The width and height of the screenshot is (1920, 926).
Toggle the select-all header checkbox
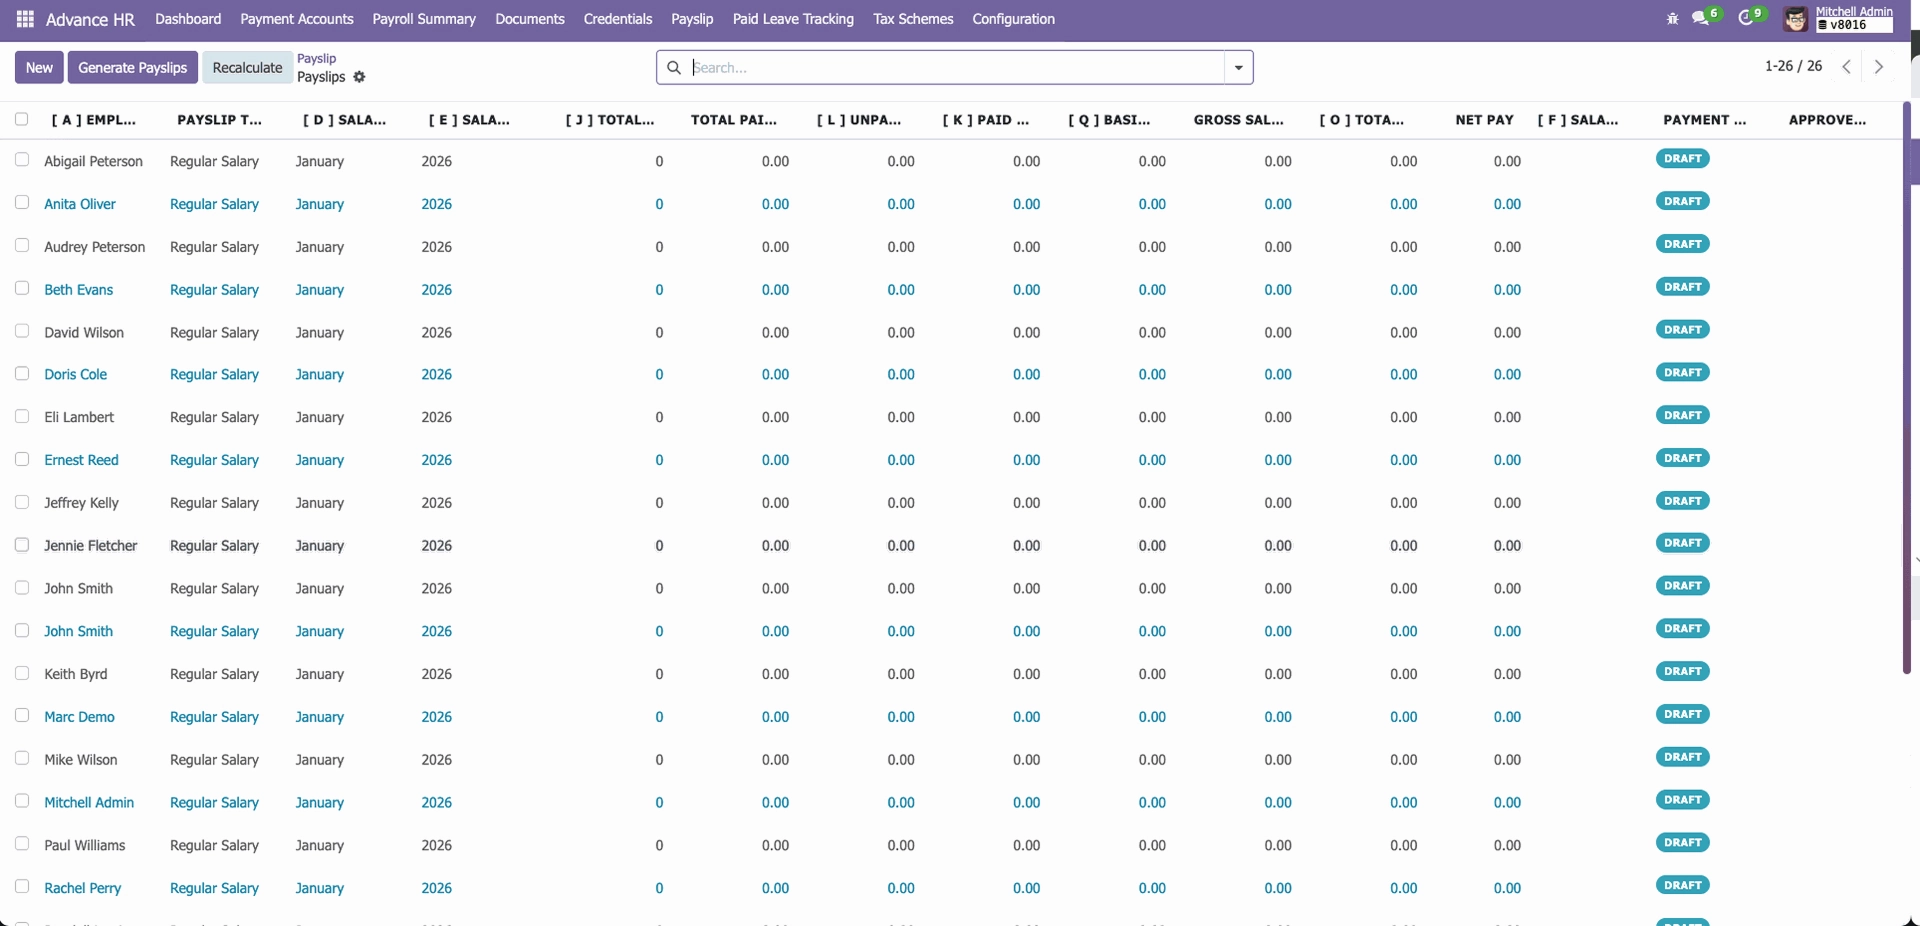22,120
